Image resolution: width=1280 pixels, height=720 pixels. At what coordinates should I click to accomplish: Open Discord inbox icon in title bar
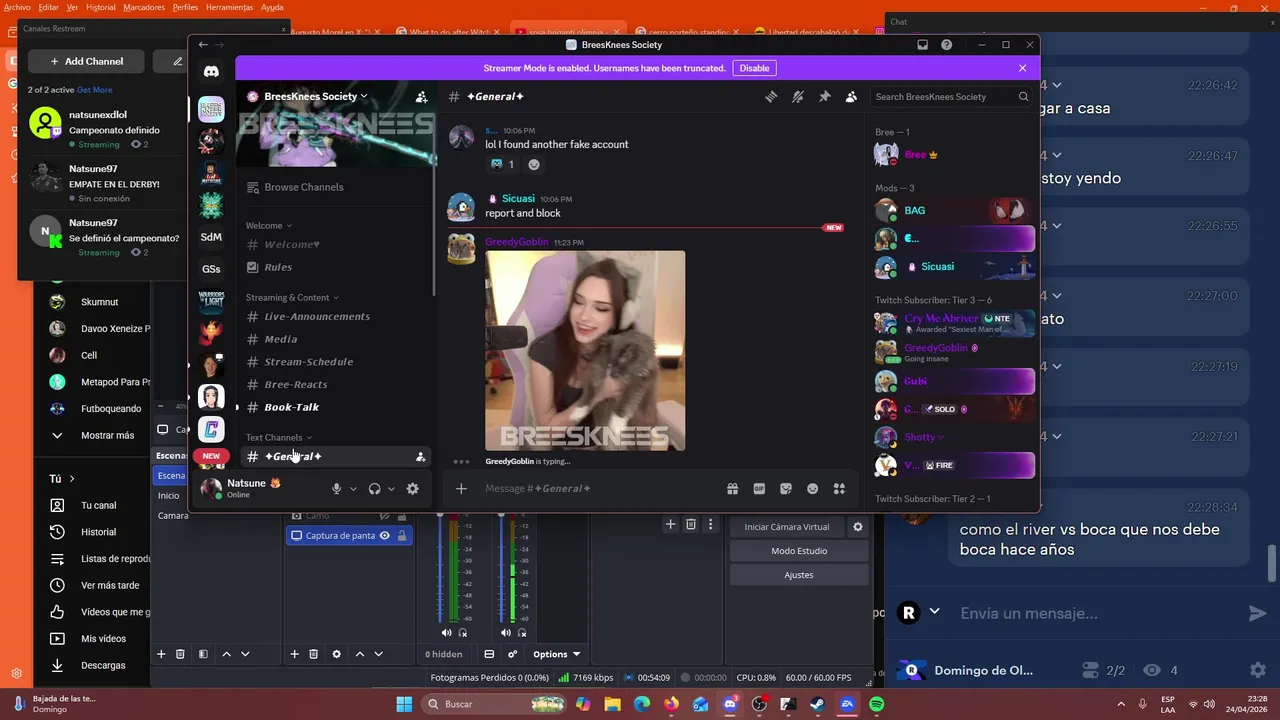pos(922,45)
